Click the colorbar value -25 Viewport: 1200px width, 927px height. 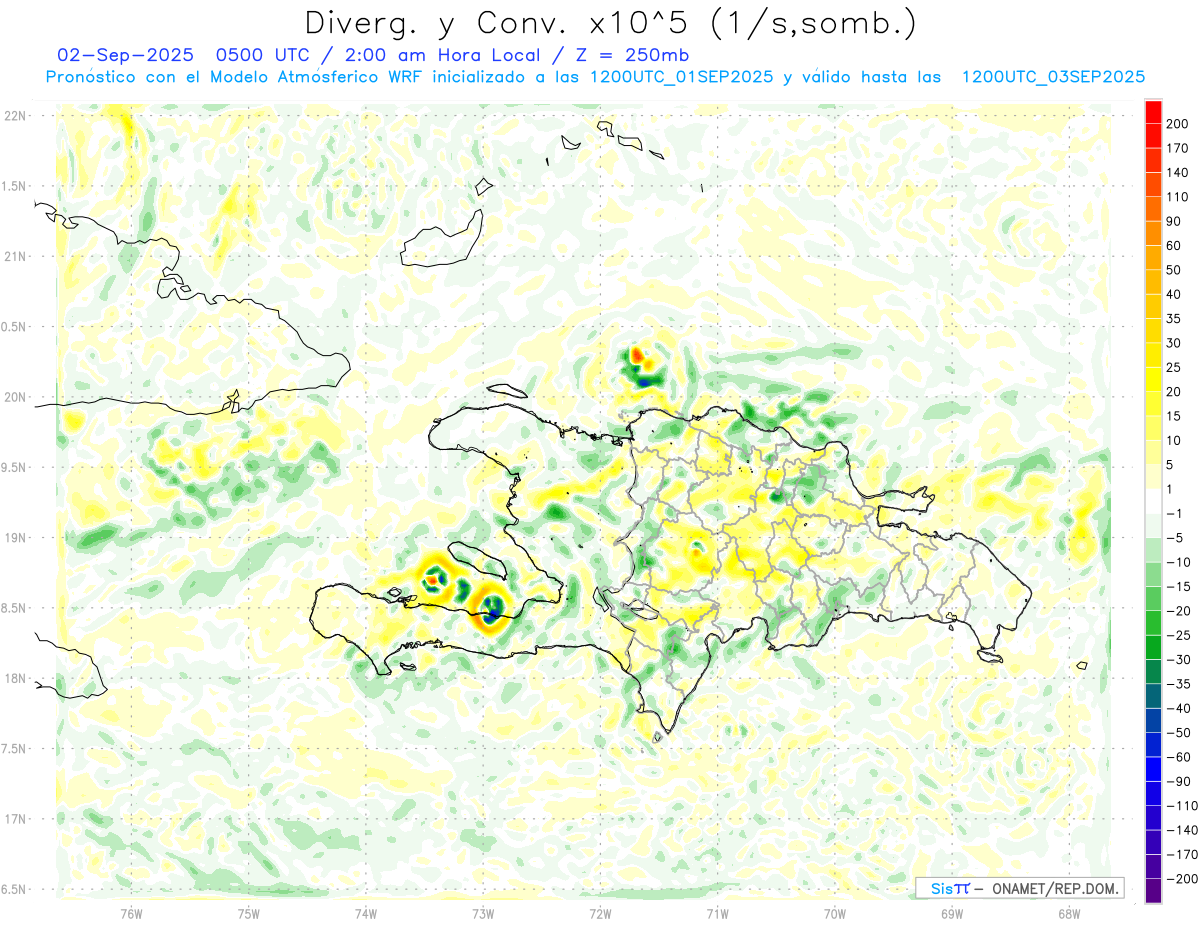coord(1178,635)
